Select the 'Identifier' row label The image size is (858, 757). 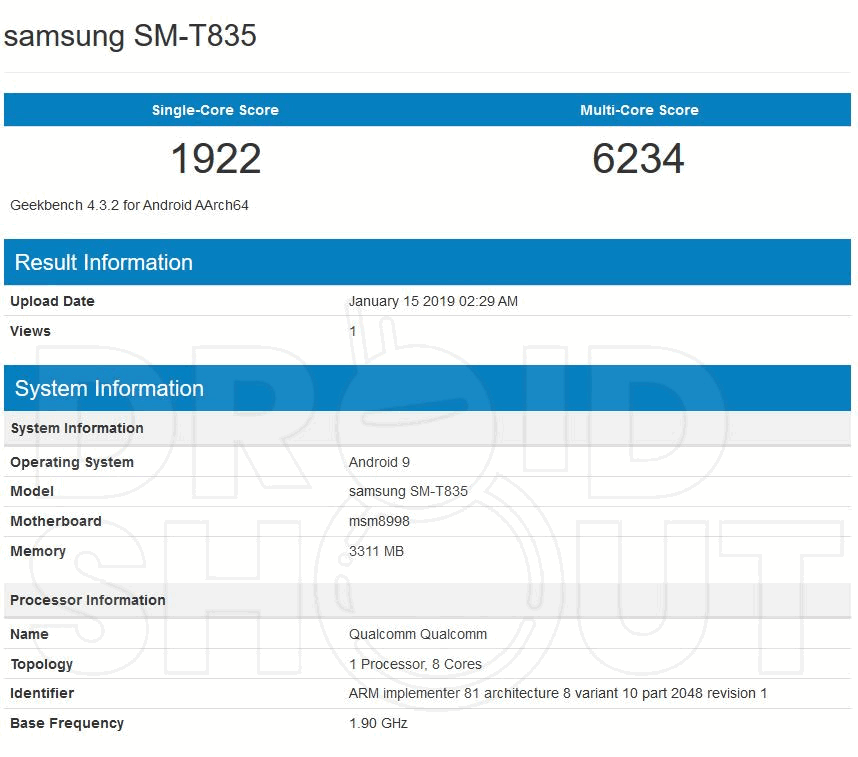[42, 693]
